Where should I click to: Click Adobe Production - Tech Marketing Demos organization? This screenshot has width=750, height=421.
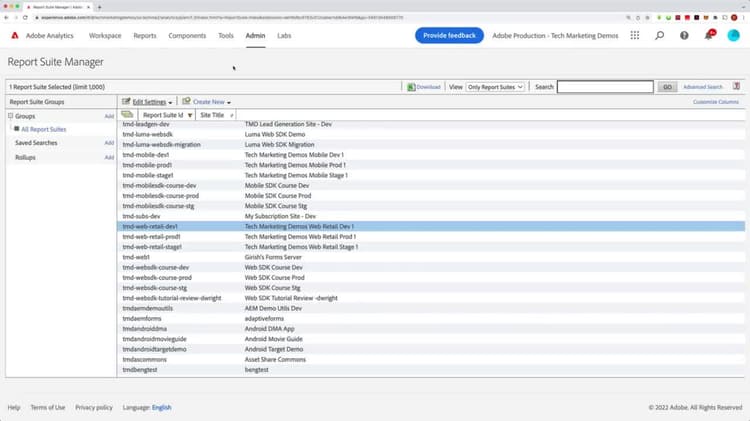pyautogui.click(x=555, y=35)
